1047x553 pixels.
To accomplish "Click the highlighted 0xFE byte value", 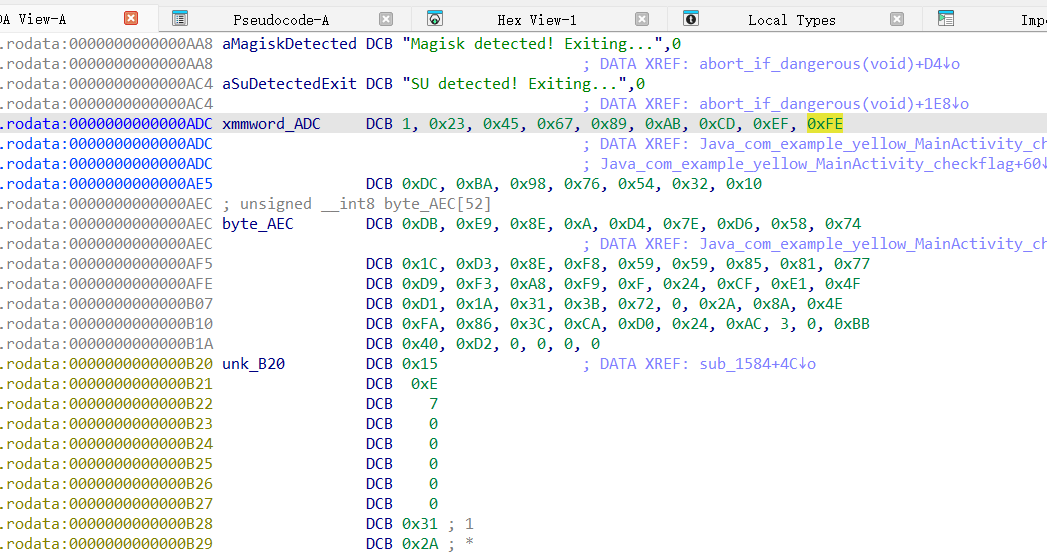I will 825,124.
